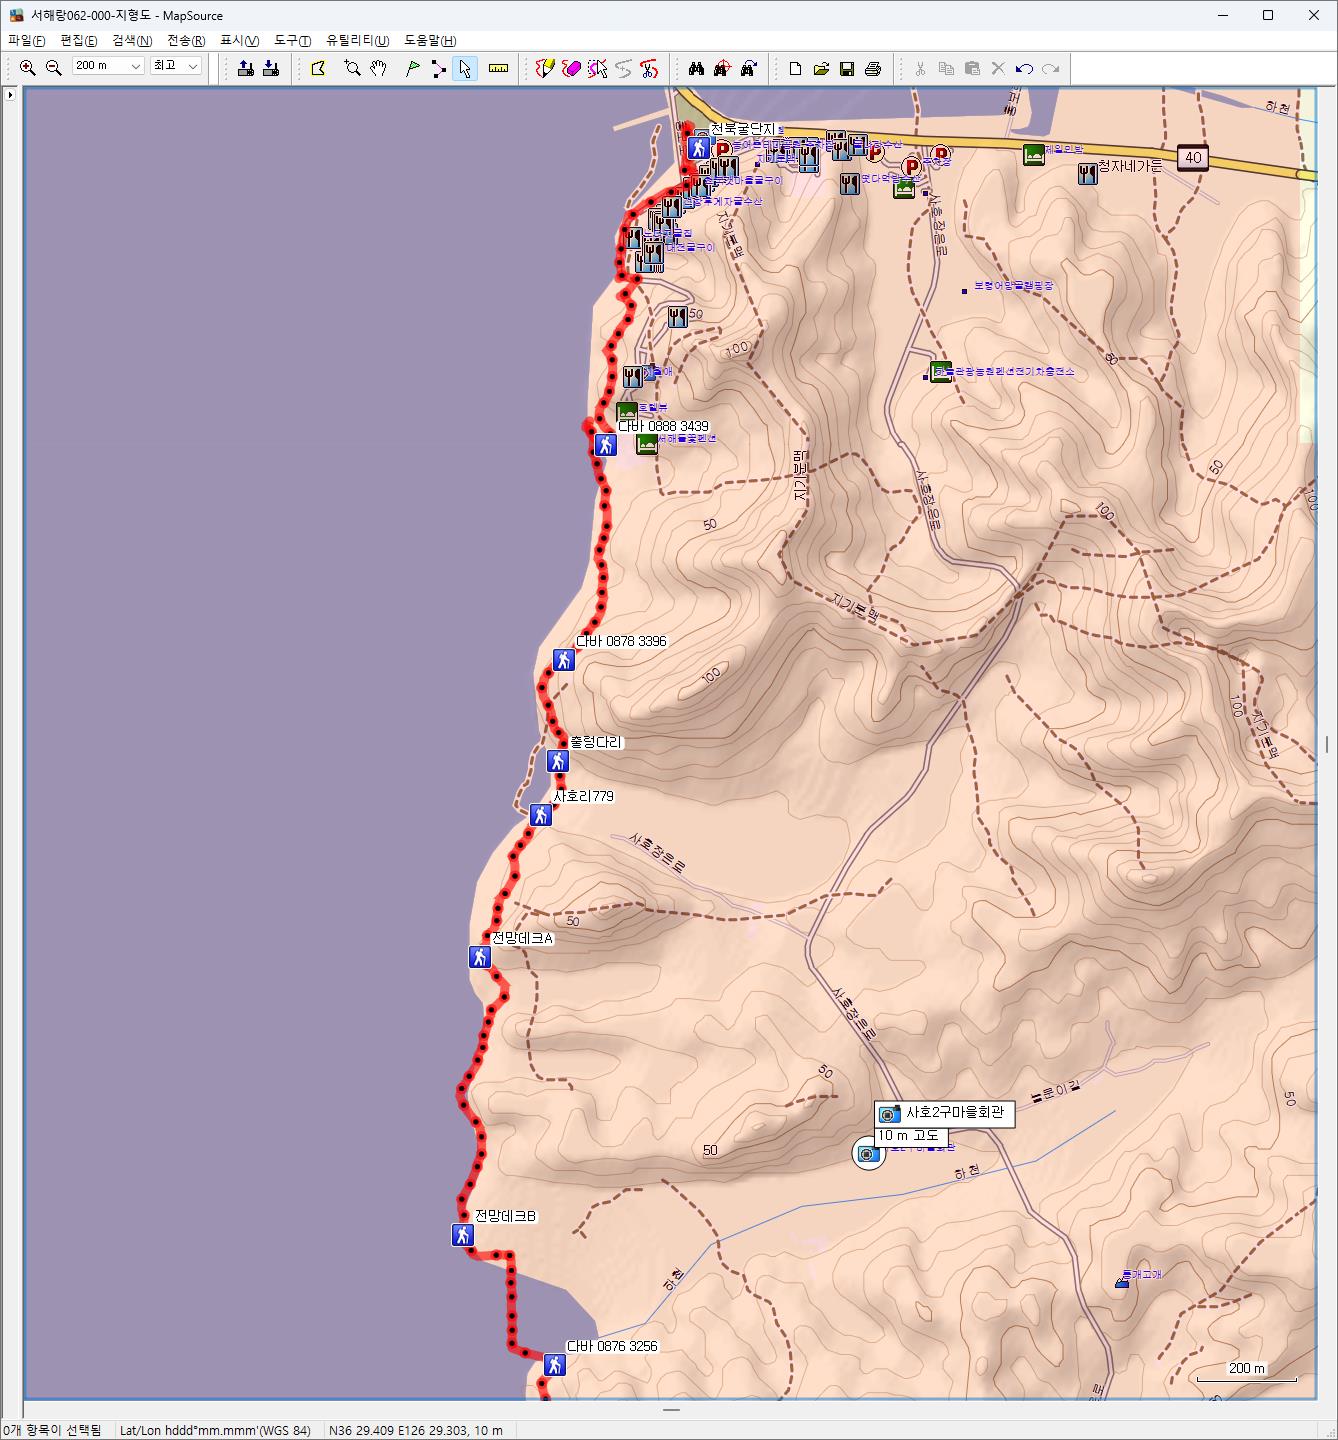
Task: Click the undo arrow icon
Action: pos(1024,68)
